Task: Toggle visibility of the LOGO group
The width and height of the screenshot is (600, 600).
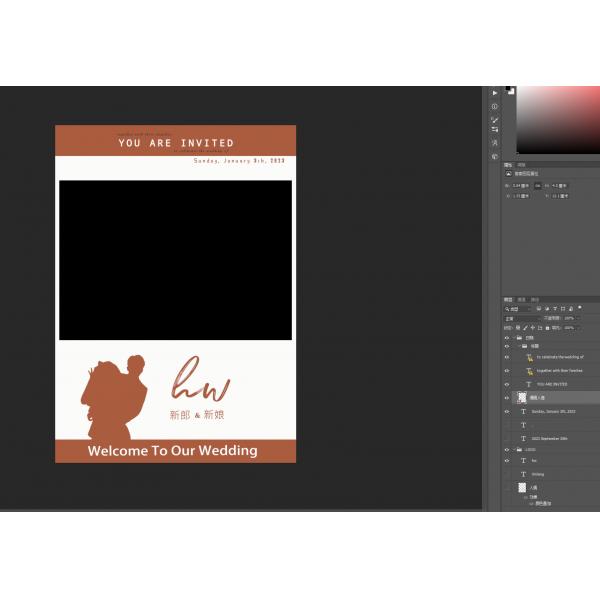Action: (506, 449)
